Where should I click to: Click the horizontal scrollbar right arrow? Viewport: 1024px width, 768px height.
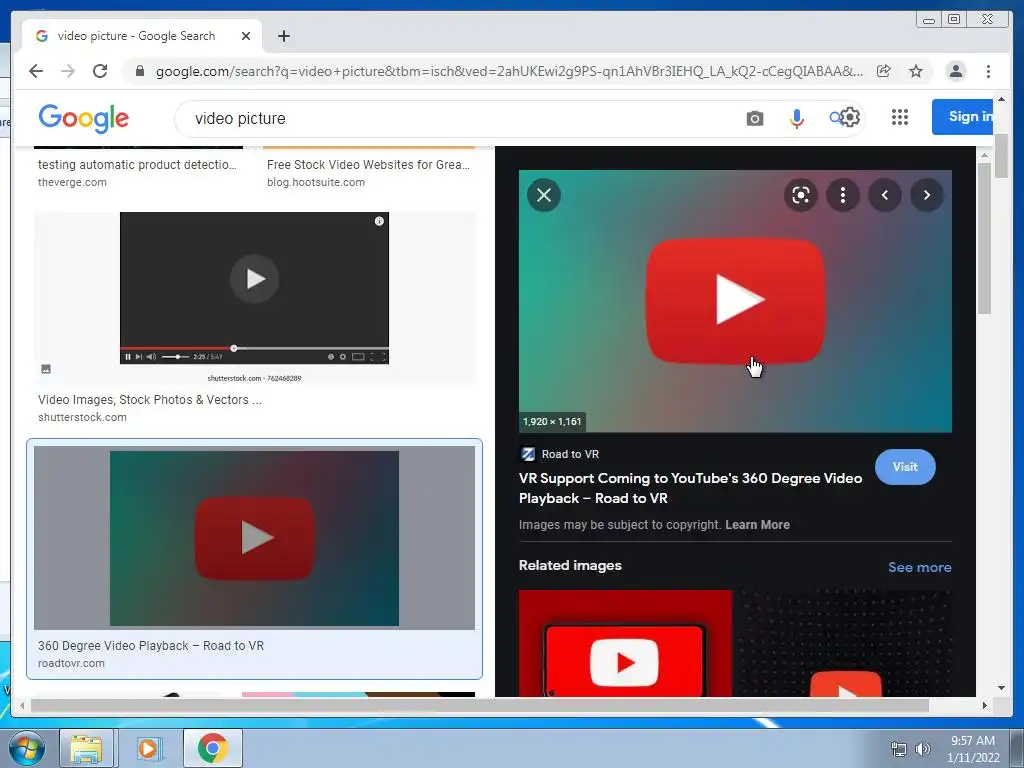pos(985,705)
